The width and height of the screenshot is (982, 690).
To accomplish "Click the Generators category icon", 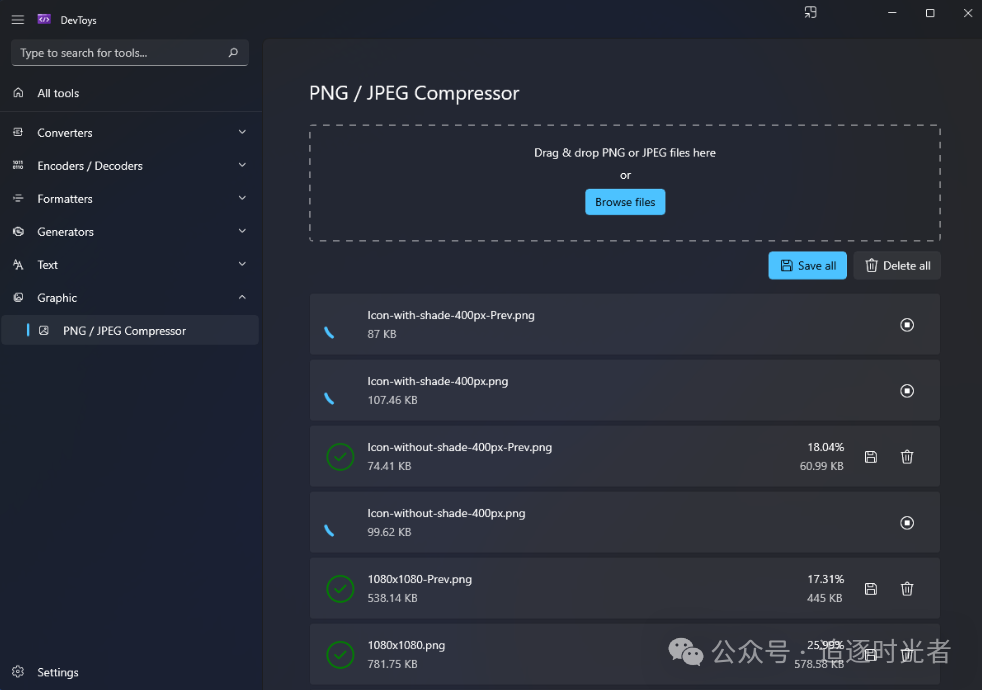I will coord(18,232).
